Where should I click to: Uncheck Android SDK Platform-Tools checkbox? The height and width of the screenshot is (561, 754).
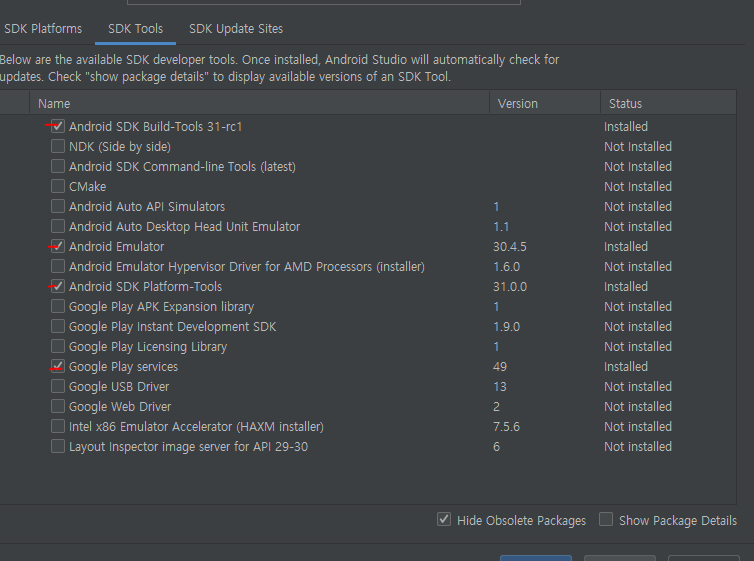click(58, 287)
